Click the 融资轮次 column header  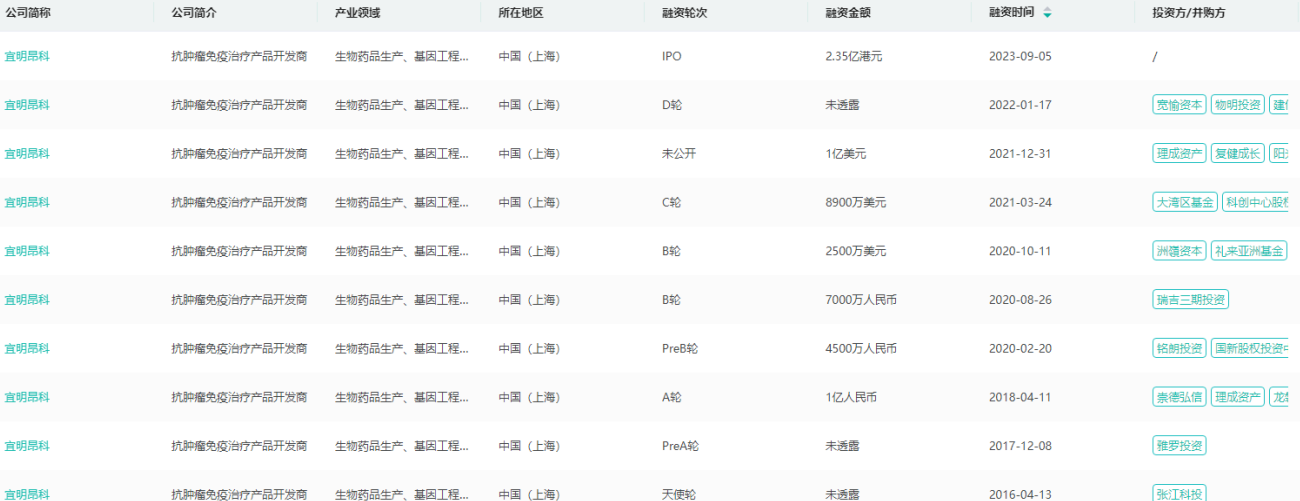click(x=685, y=13)
